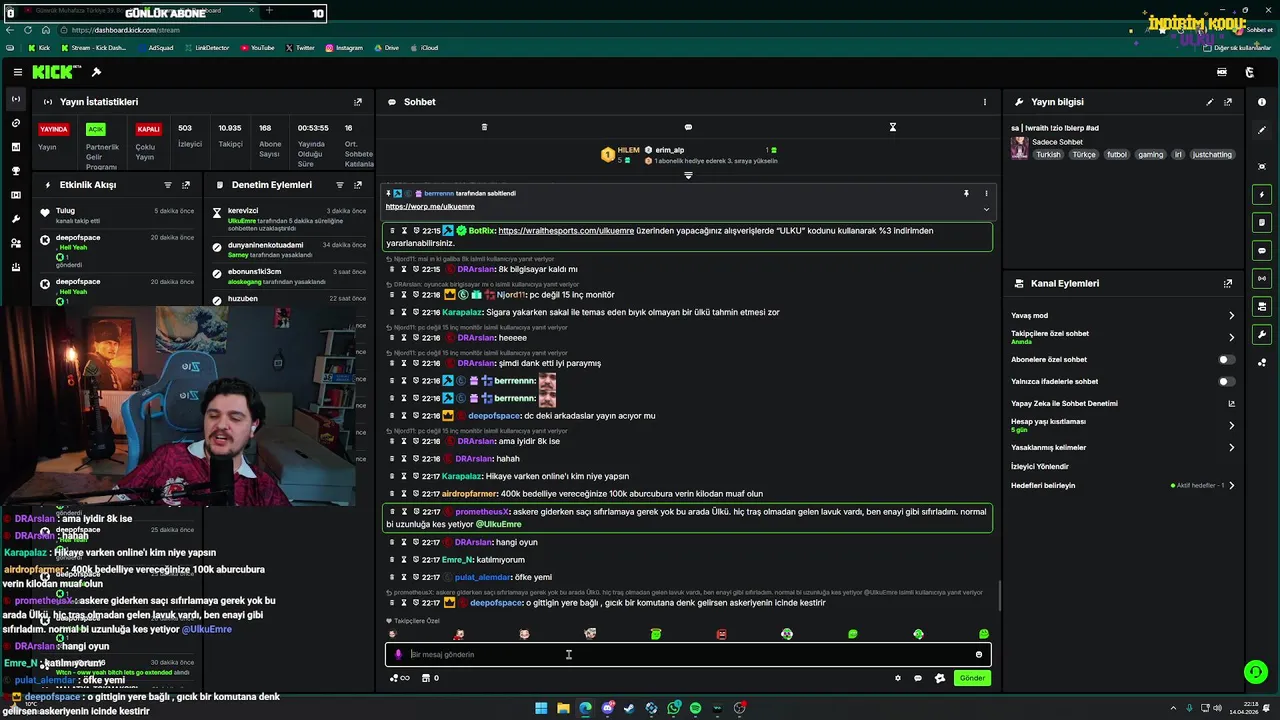Pop out the Etkinlik Akışı panel
The image size is (1280, 720).
pos(186,185)
